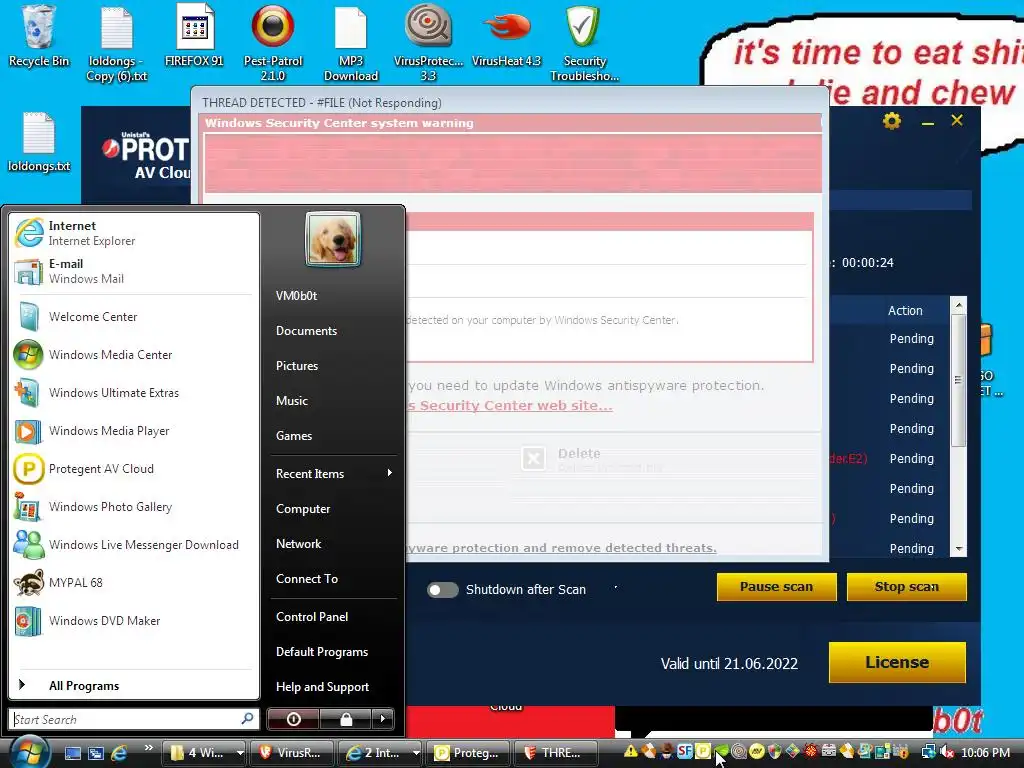Expand the shutdown options arrow

pyautogui.click(x=383, y=719)
